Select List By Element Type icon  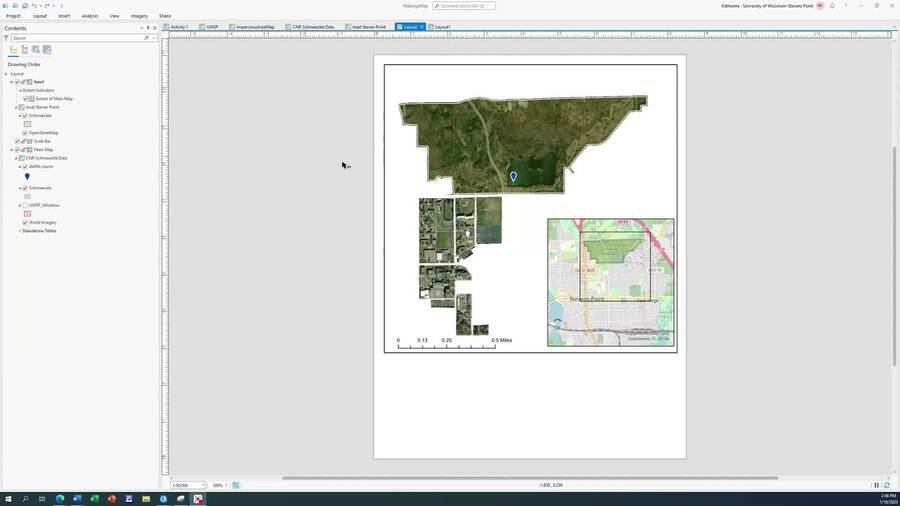coord(25,50)
